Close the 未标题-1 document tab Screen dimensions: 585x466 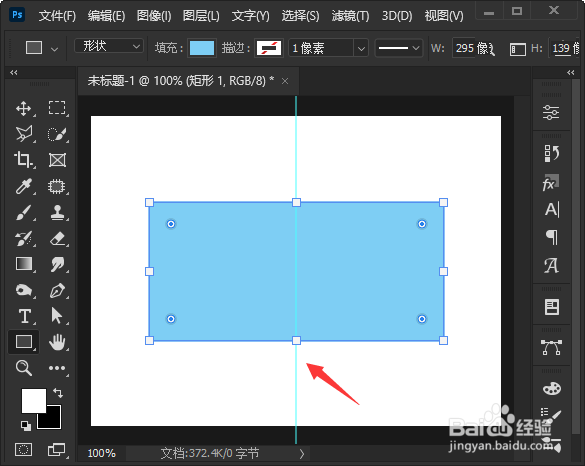click(x=285, y=81)
